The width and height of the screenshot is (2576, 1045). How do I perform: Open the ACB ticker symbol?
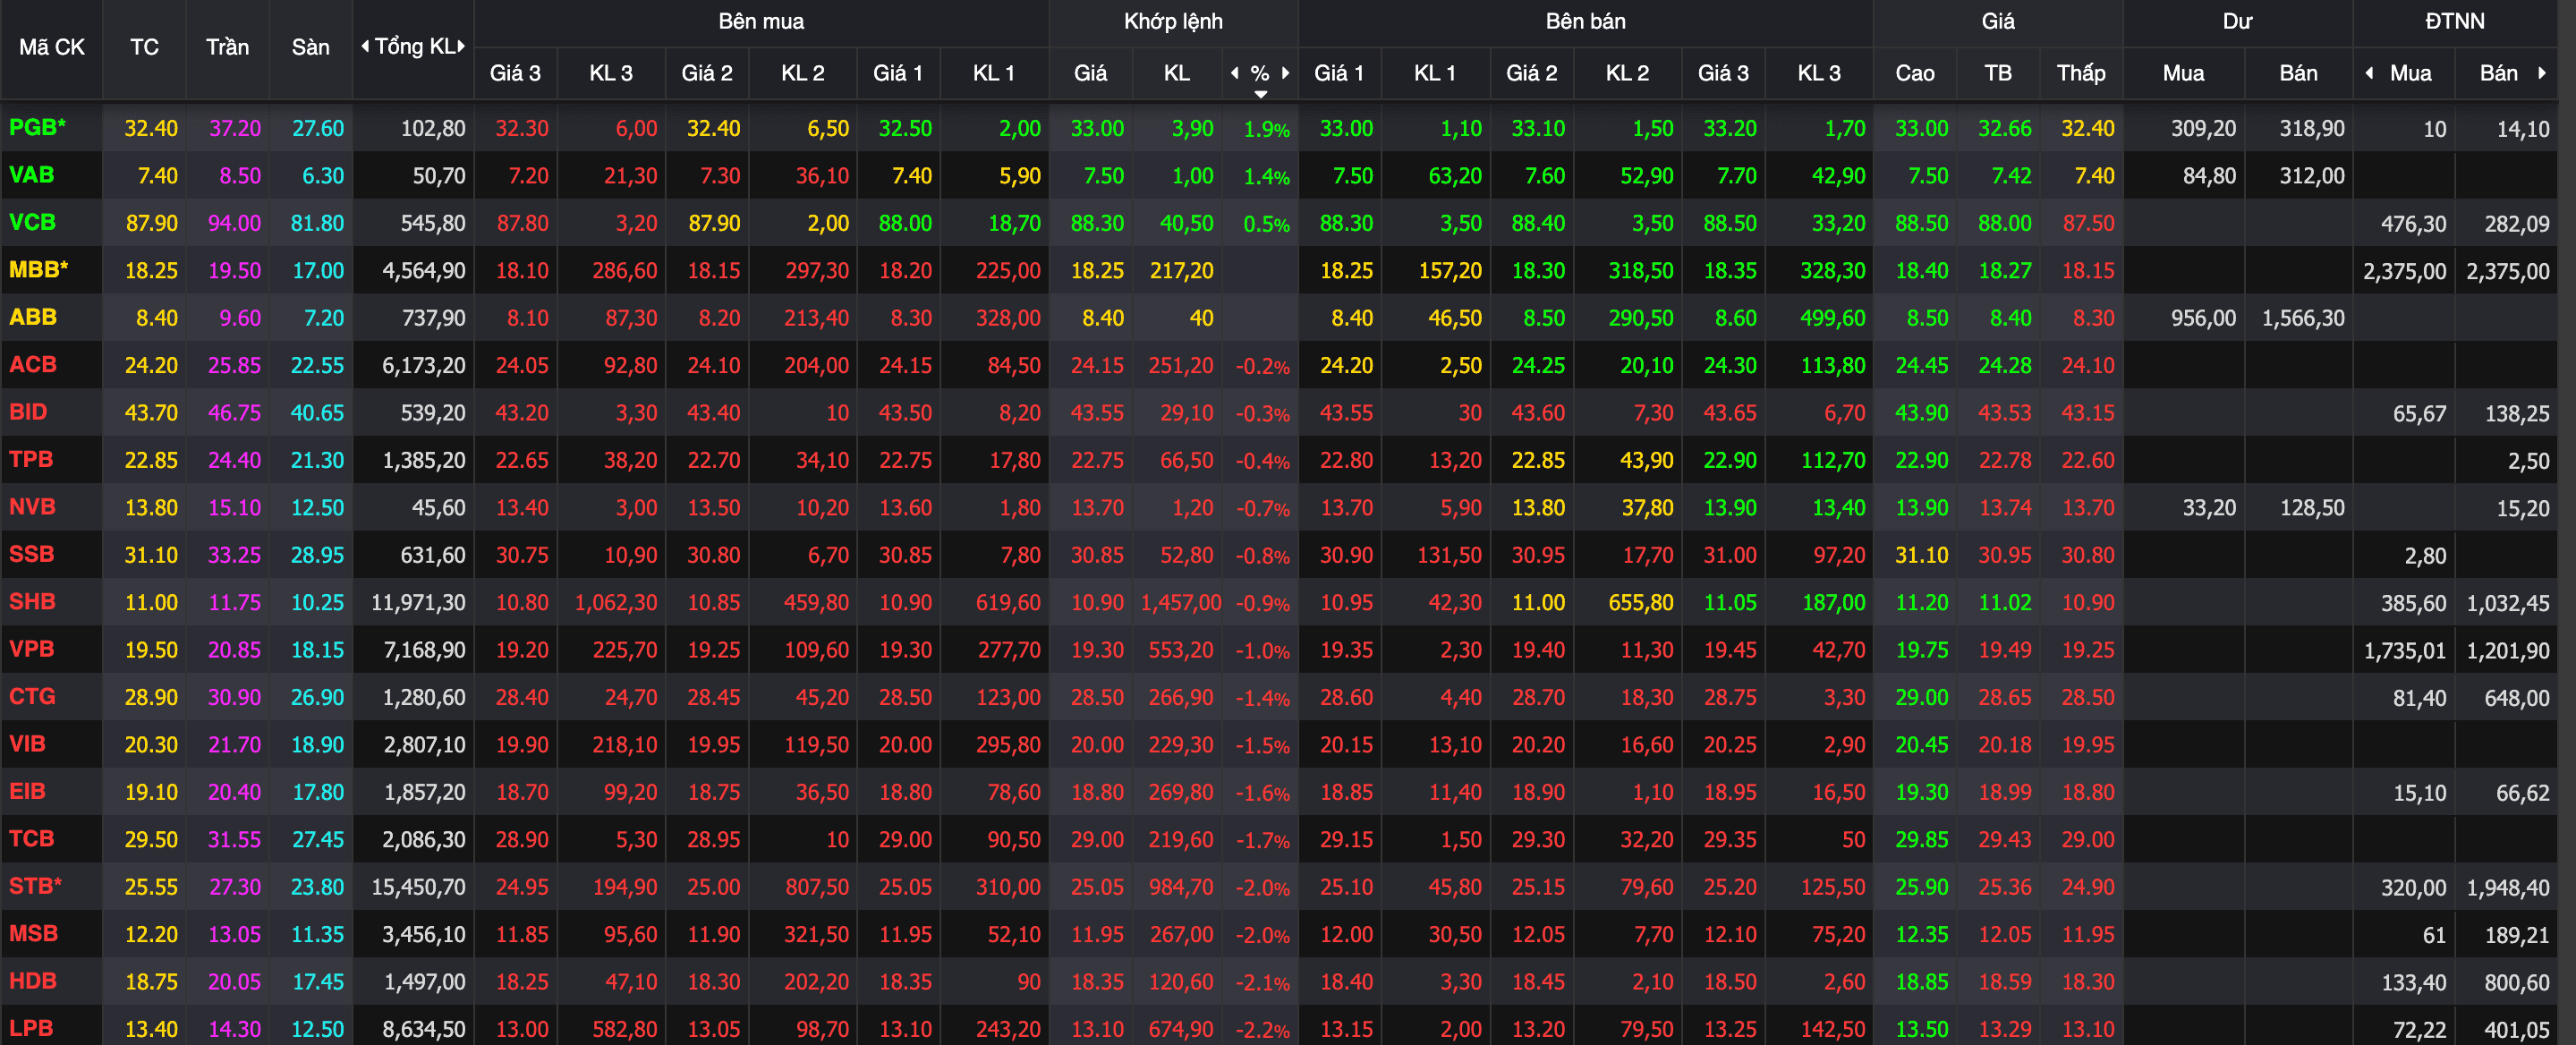tap(32, 364)
